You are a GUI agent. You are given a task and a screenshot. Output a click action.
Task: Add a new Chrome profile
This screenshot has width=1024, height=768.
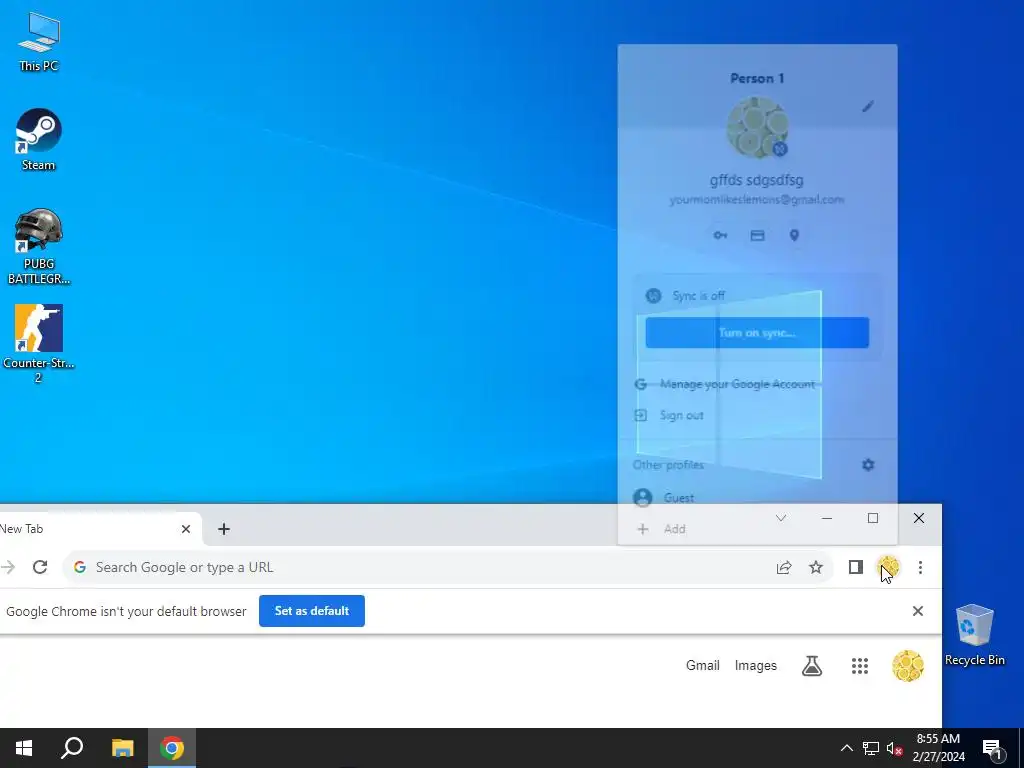pyautogui.click(x=758, y=529)
